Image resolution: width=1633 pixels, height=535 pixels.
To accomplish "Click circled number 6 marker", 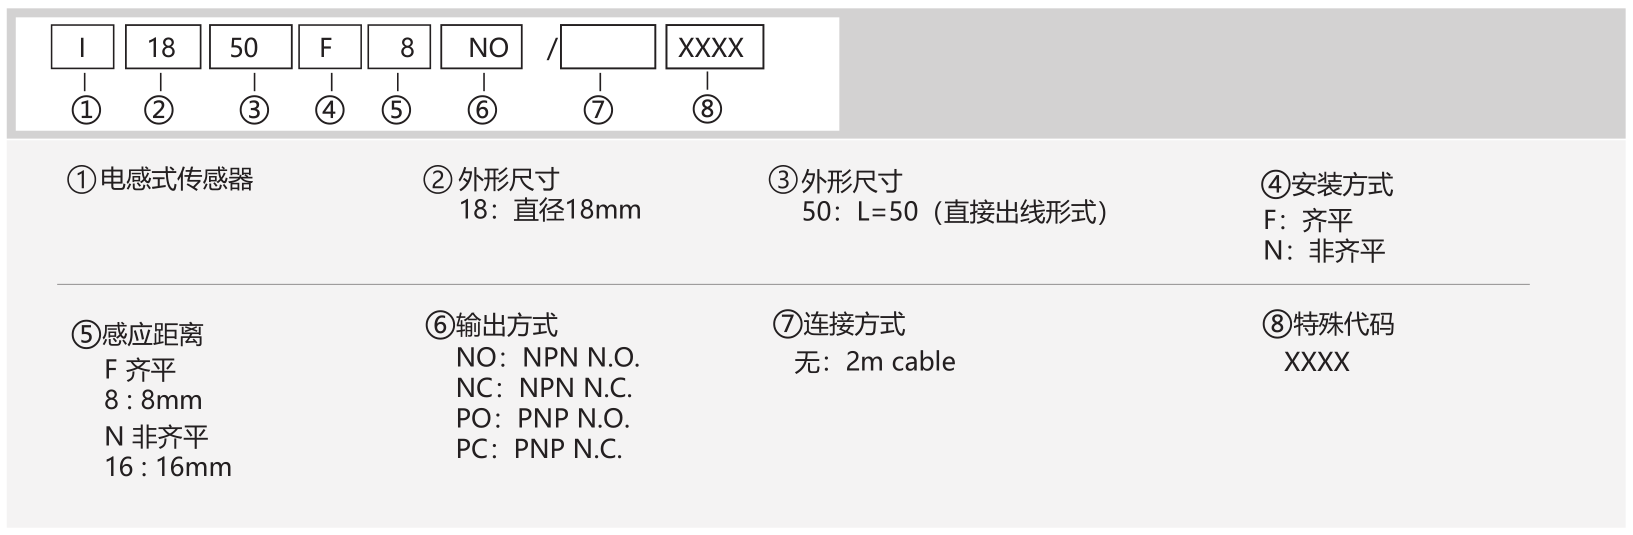I will 482,108.
